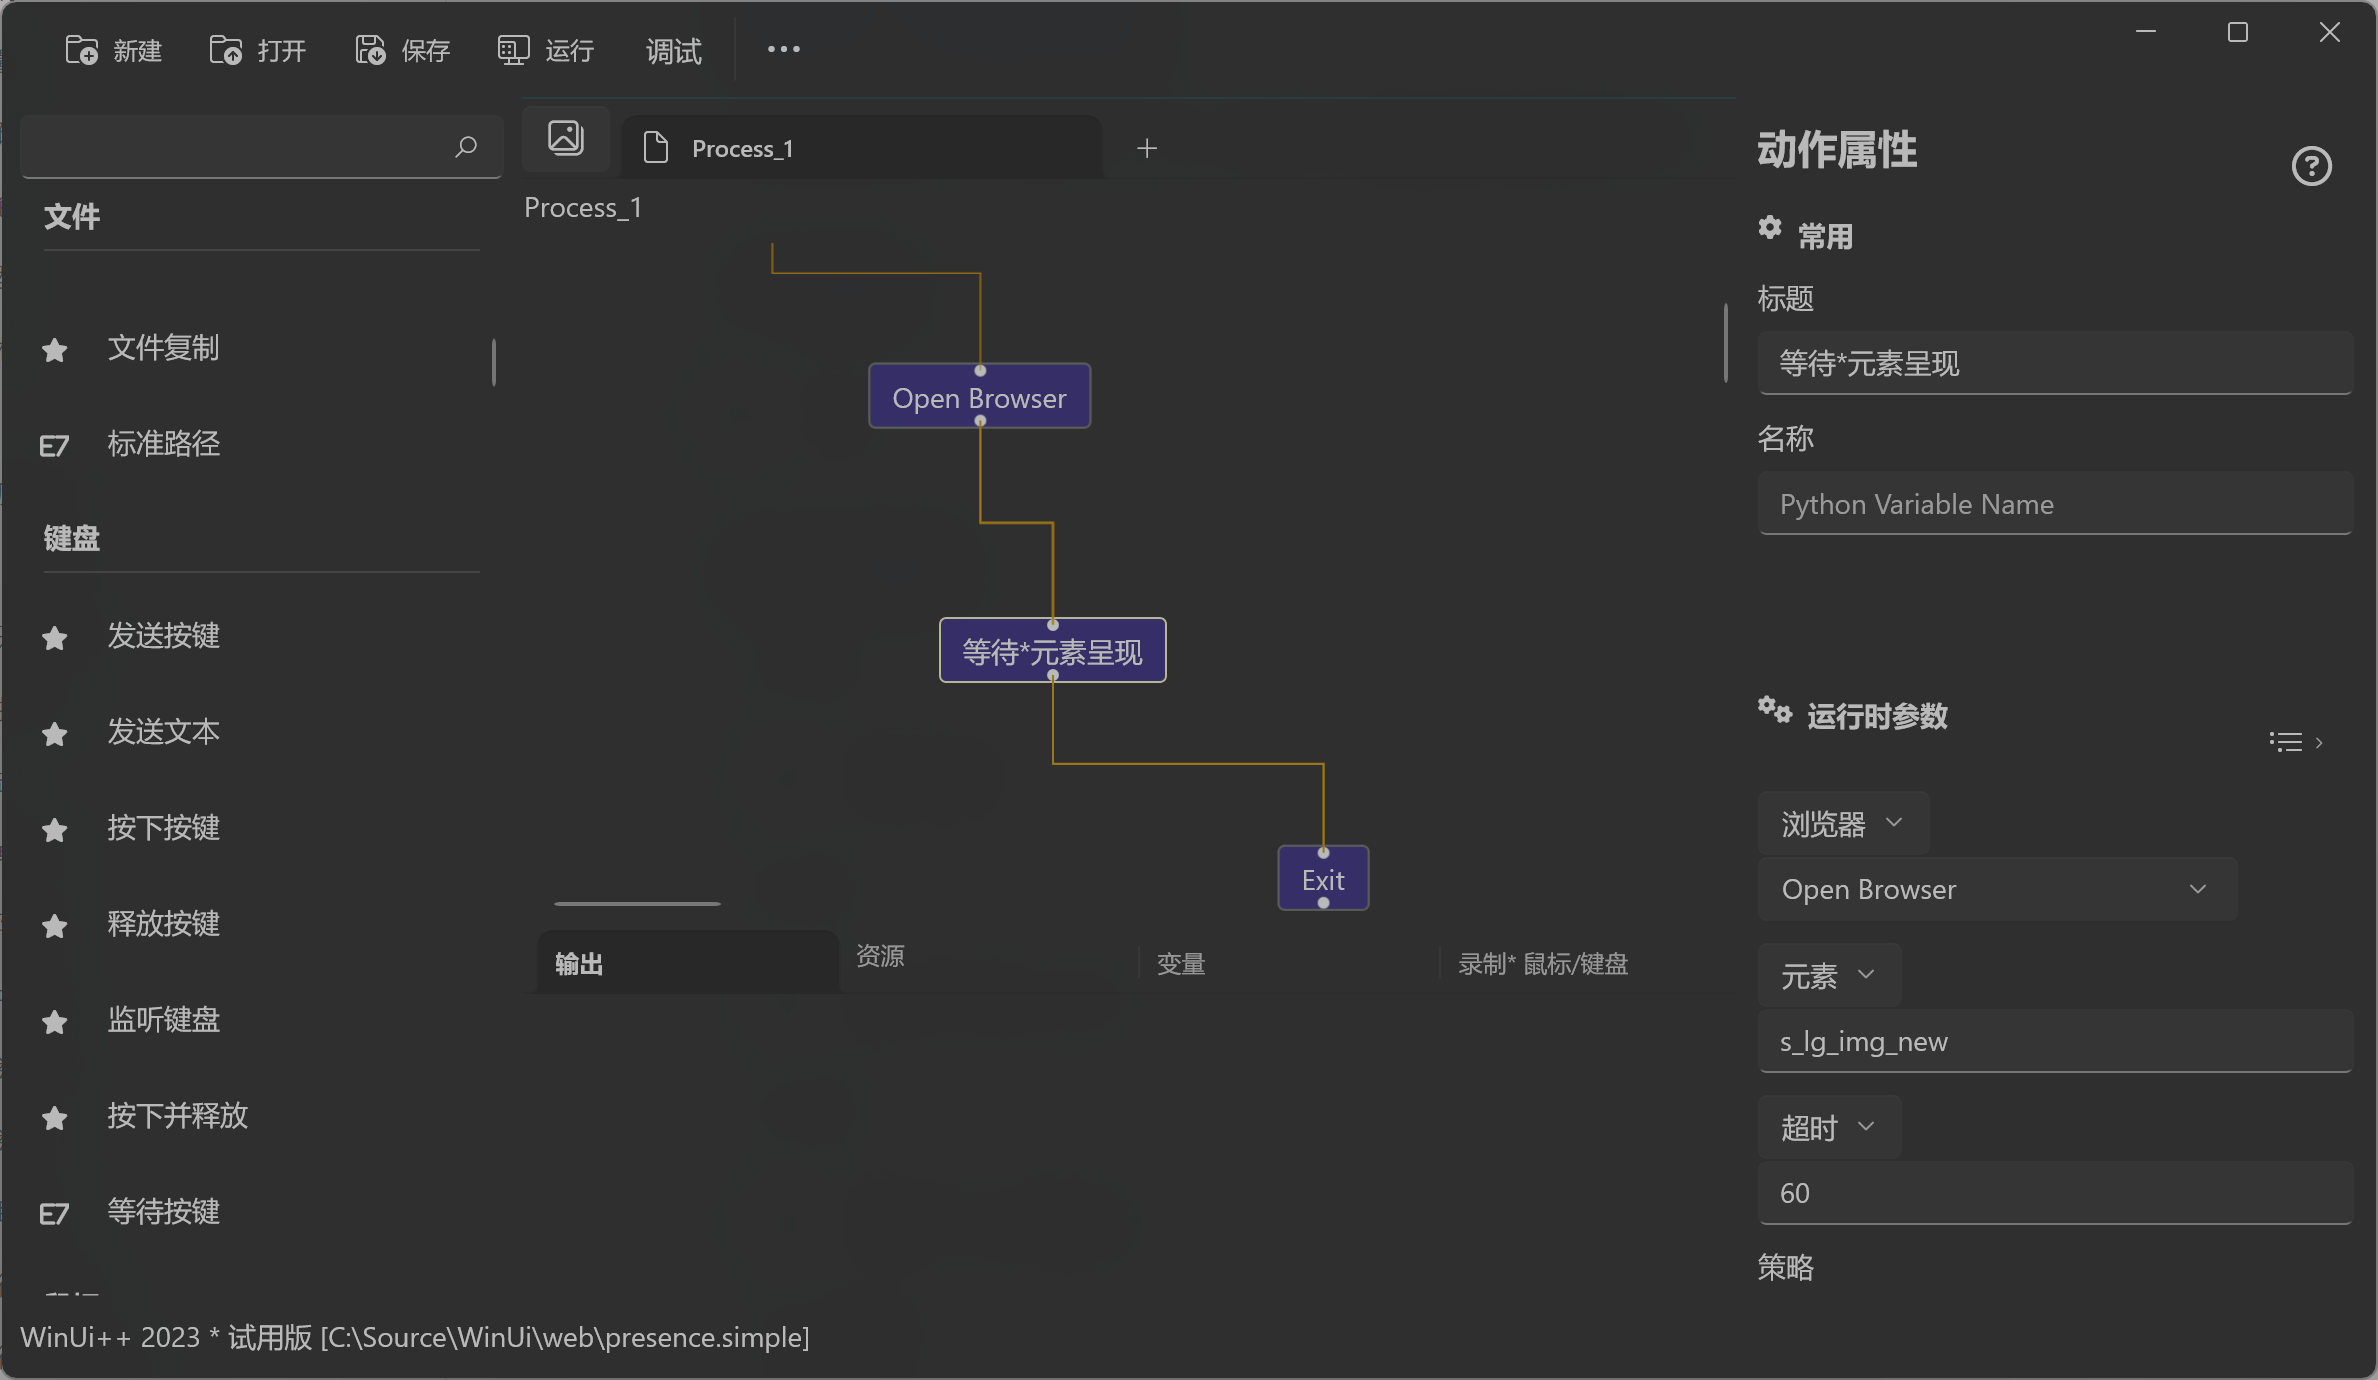Image resolution: width=2378 pixels, height=1380 pixels.
Task: Select the Exit node in flowchart
Action: pyautogui.click(x=1322, y=879)
